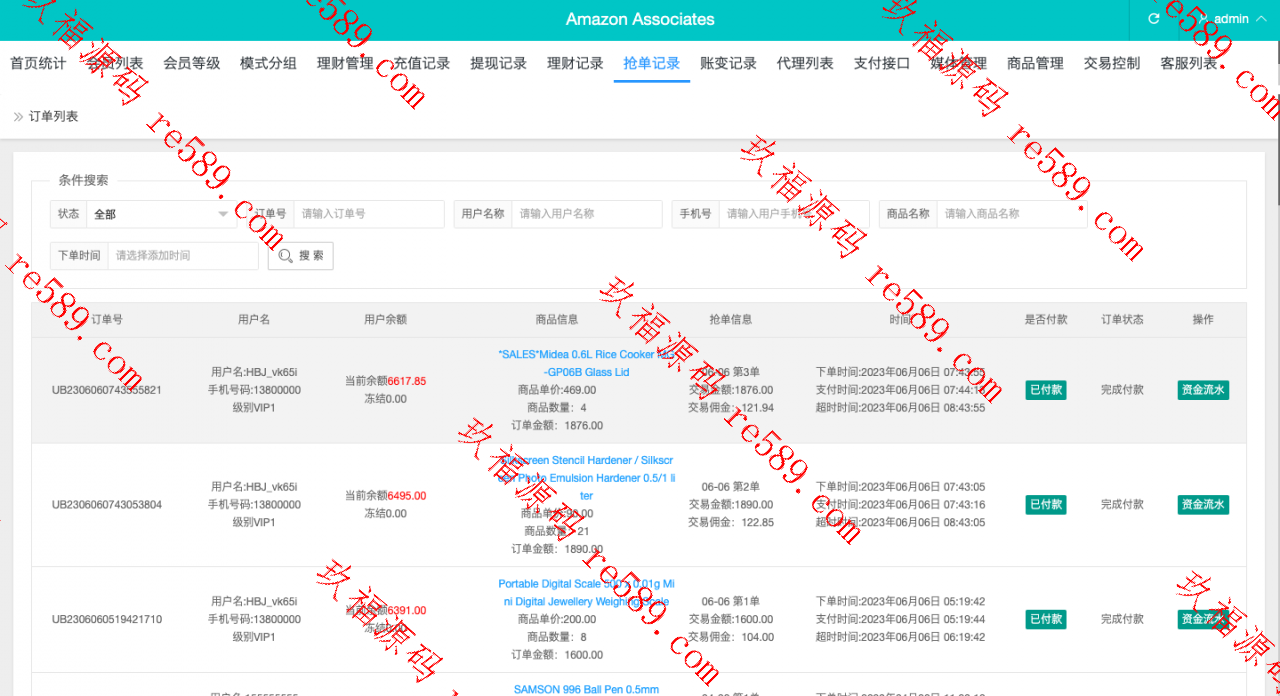
Task: Click 已付款 for order UB2306060743555821
Action: pyautogui.click(x=1046, y=390)
